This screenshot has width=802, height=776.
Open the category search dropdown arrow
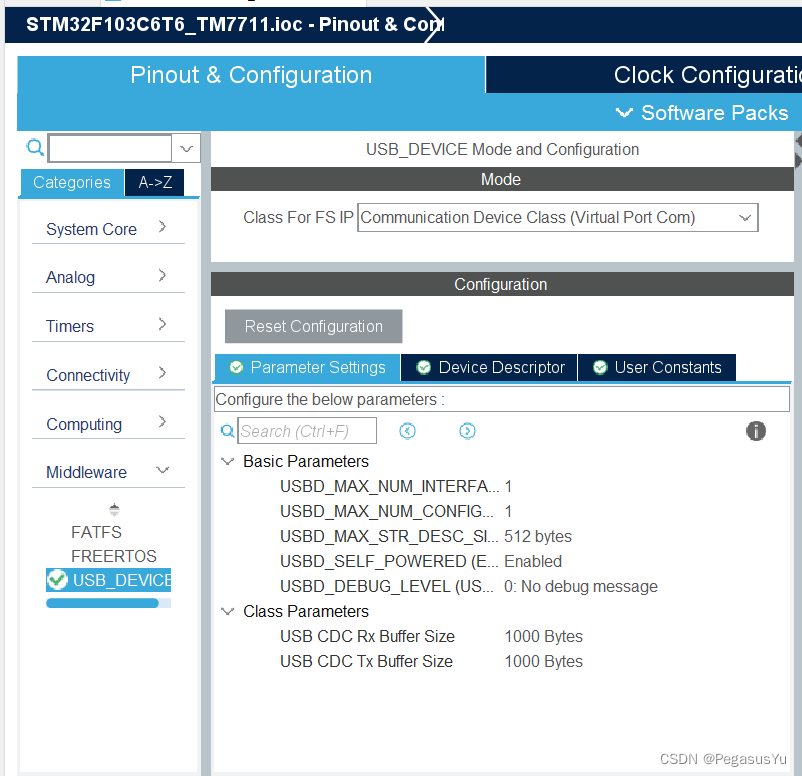[x=186, y=148]
